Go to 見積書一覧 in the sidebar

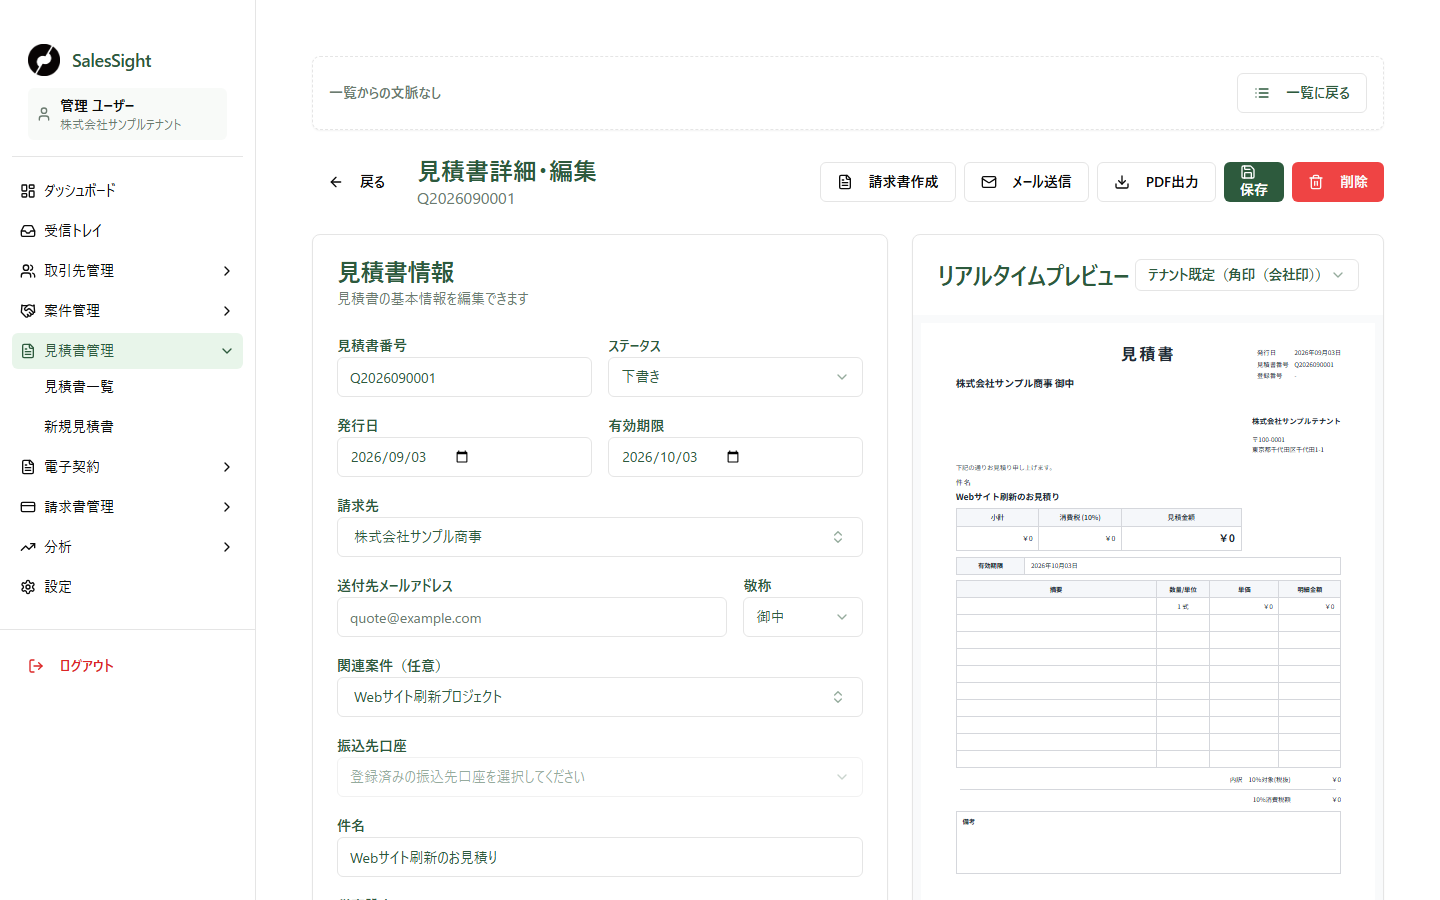pyautogui.click(x=79, y=387)
